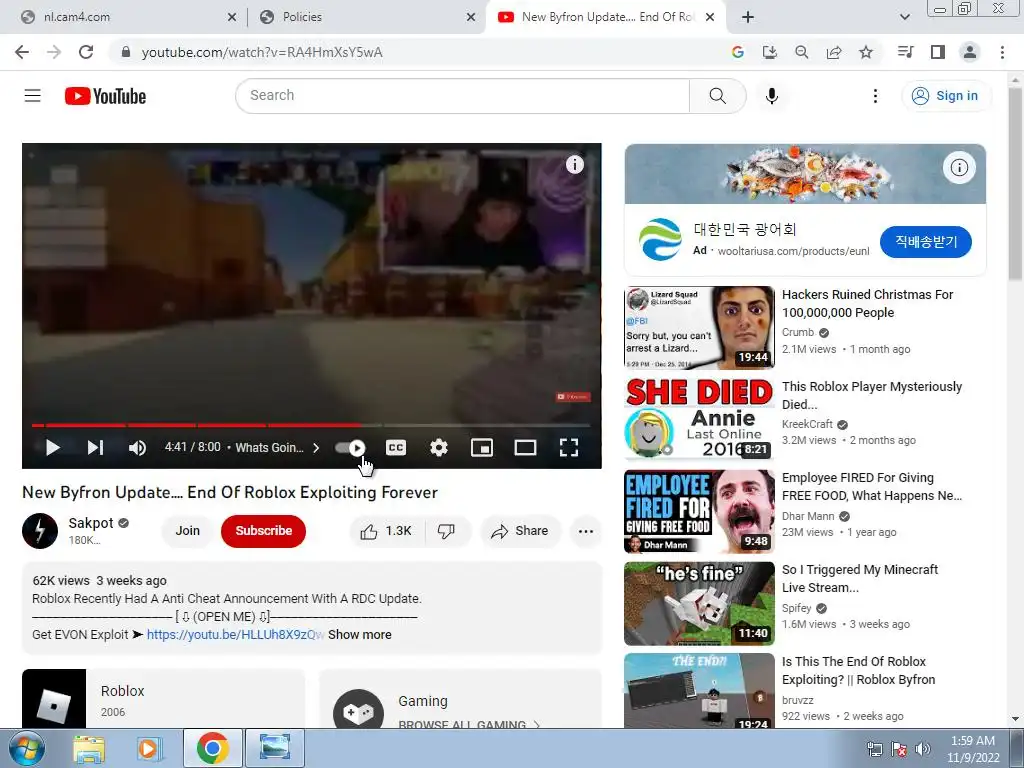The image size is (1024, 768).
Task: Click the Google icon in address bar
Action: 738,52
